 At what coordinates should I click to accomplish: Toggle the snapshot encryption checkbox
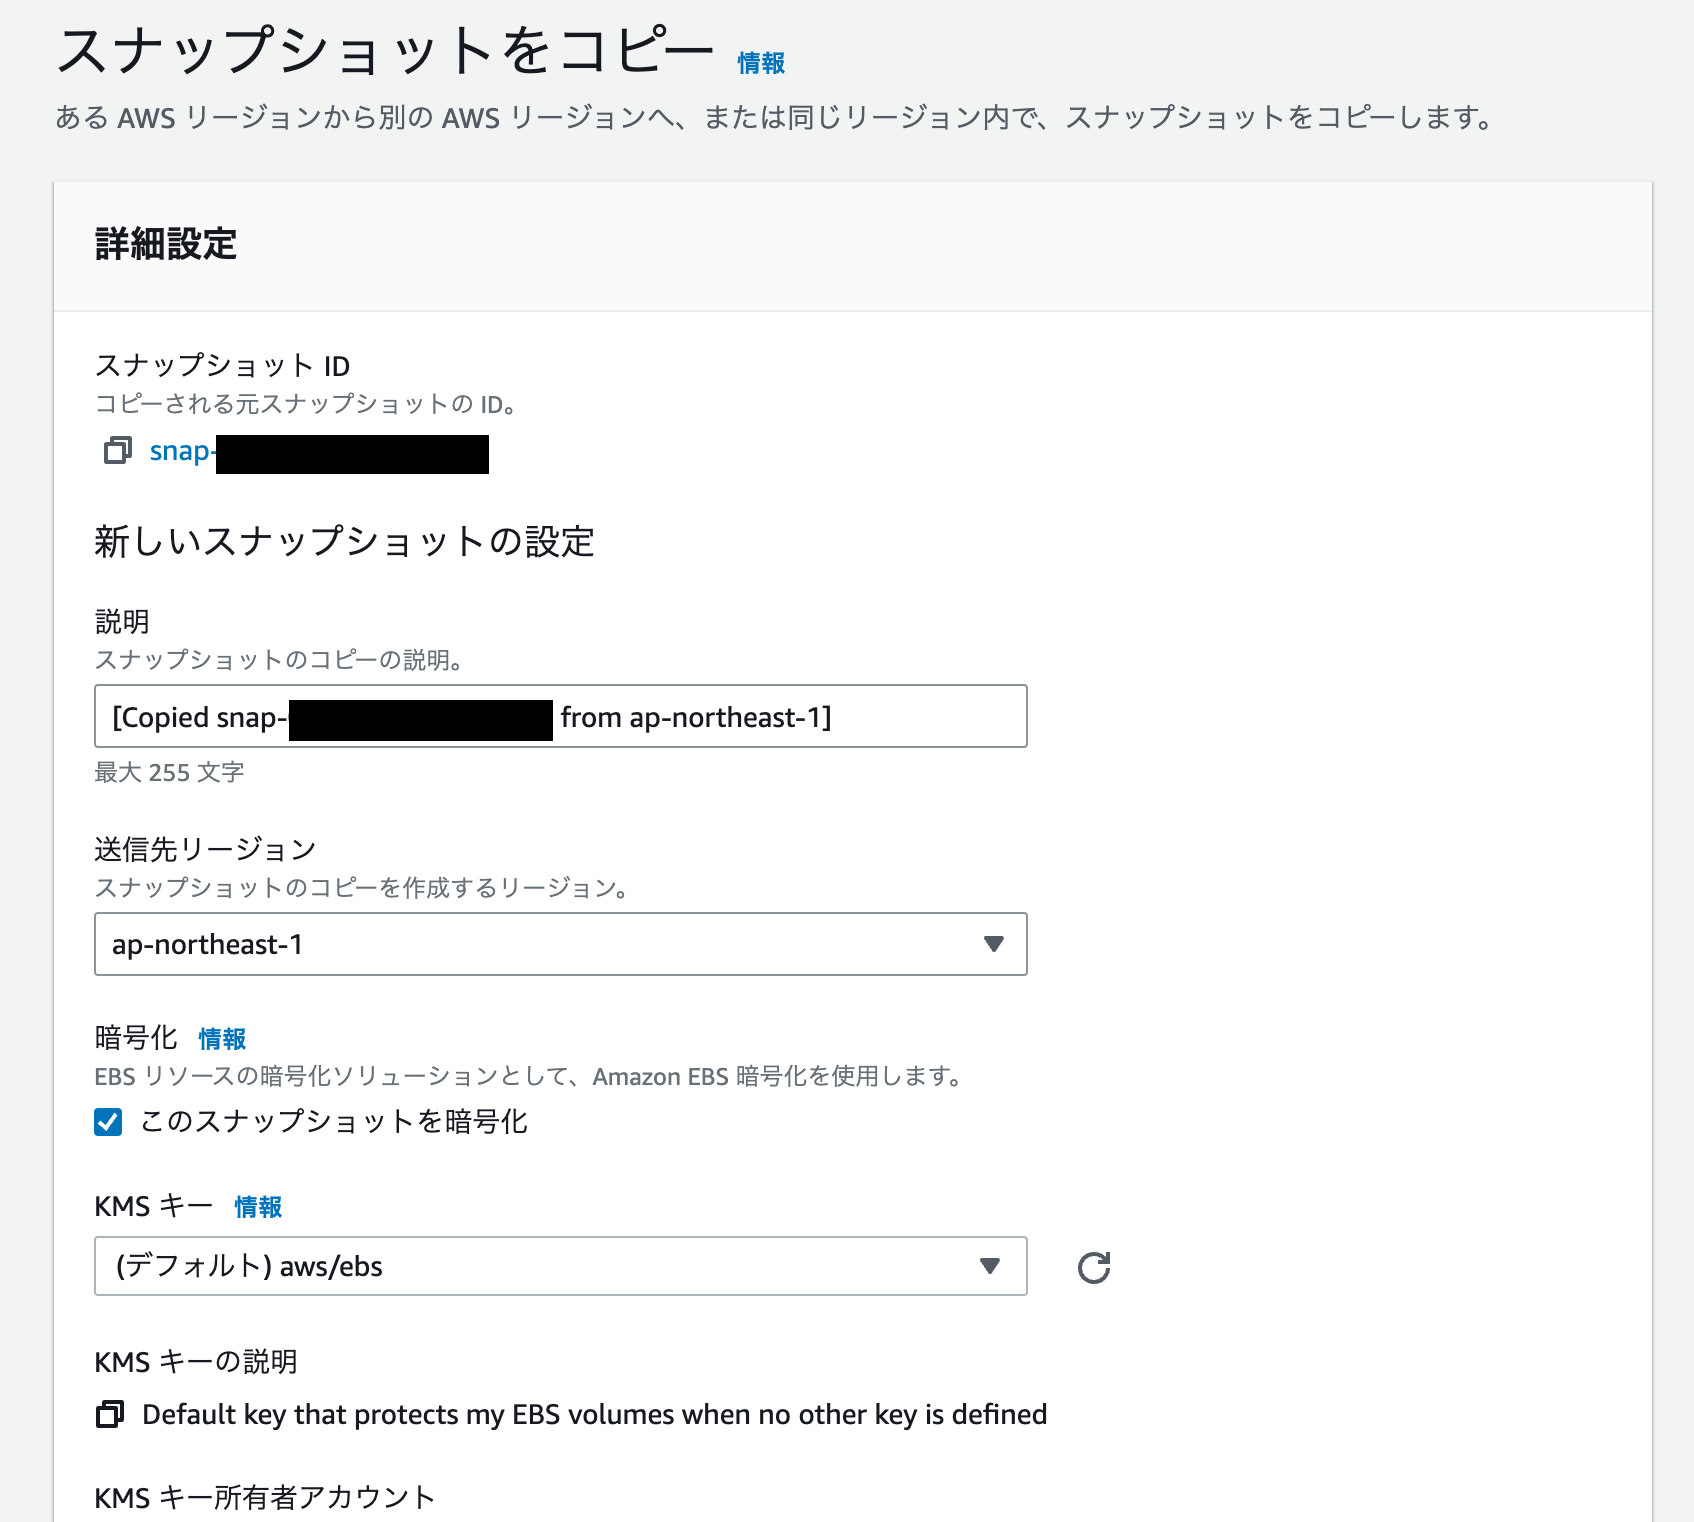(106, 1122)
